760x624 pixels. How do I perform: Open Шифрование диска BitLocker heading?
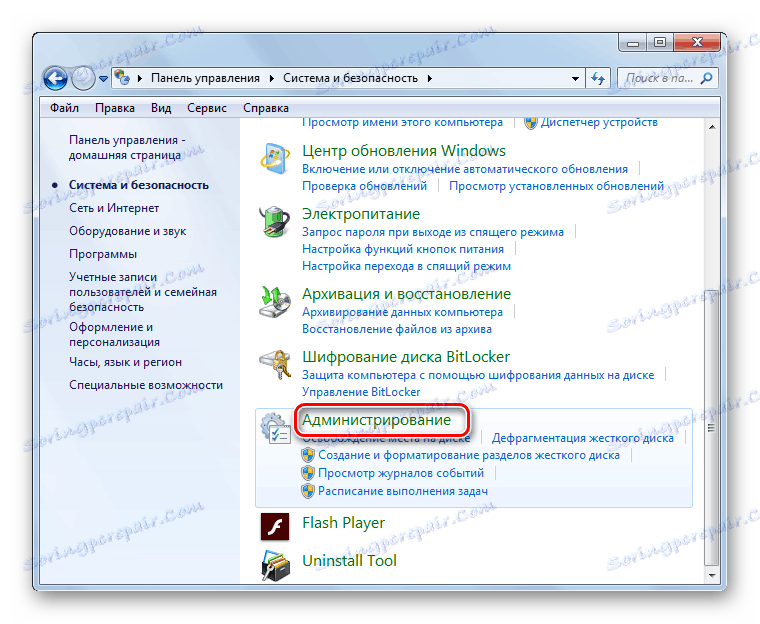[x=406, y=357]
